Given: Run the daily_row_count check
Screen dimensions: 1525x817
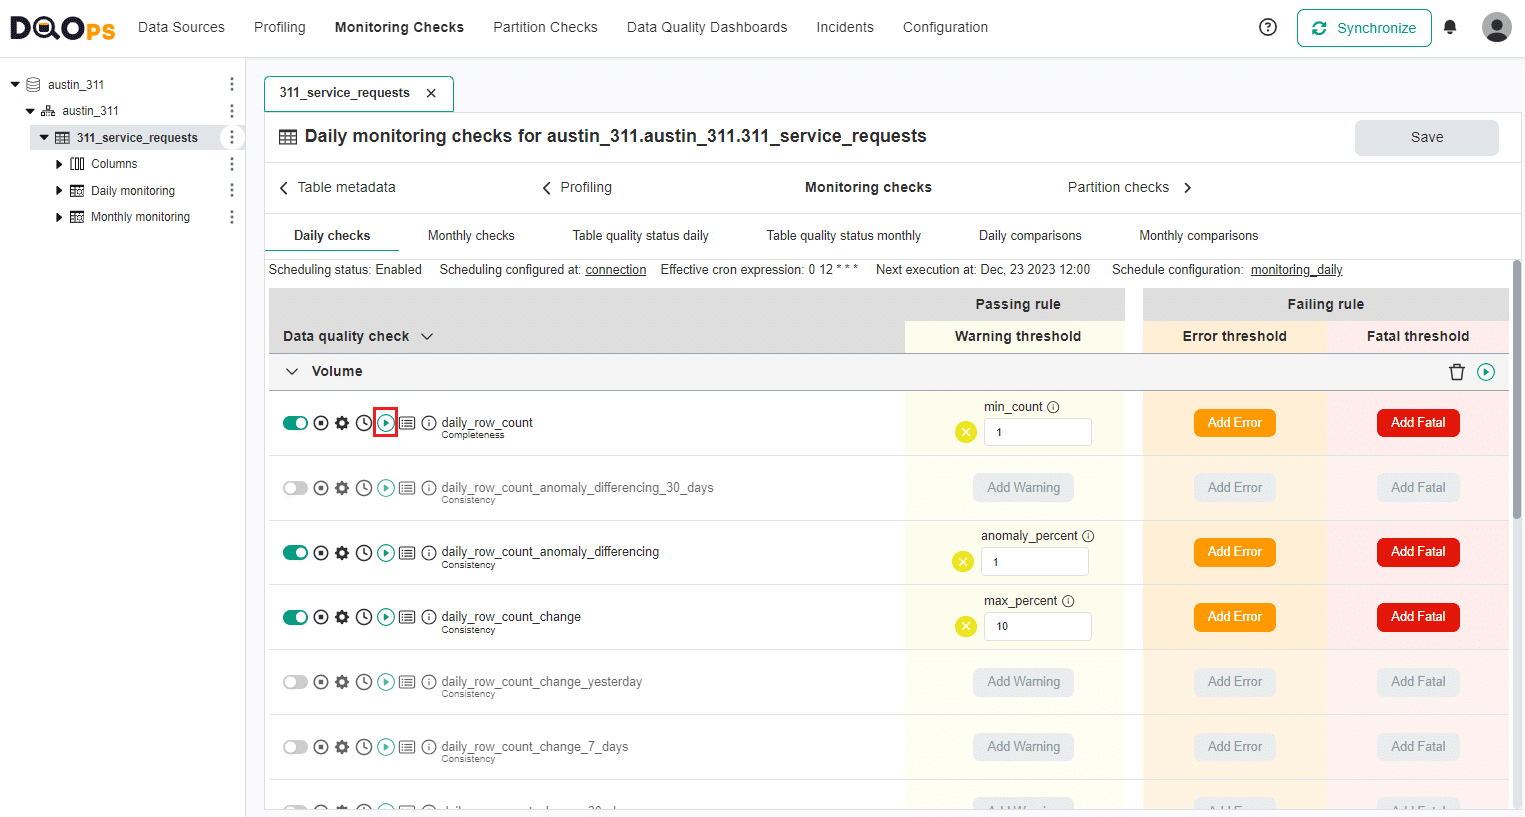Looking at the screenshot, I should [386, 422].
